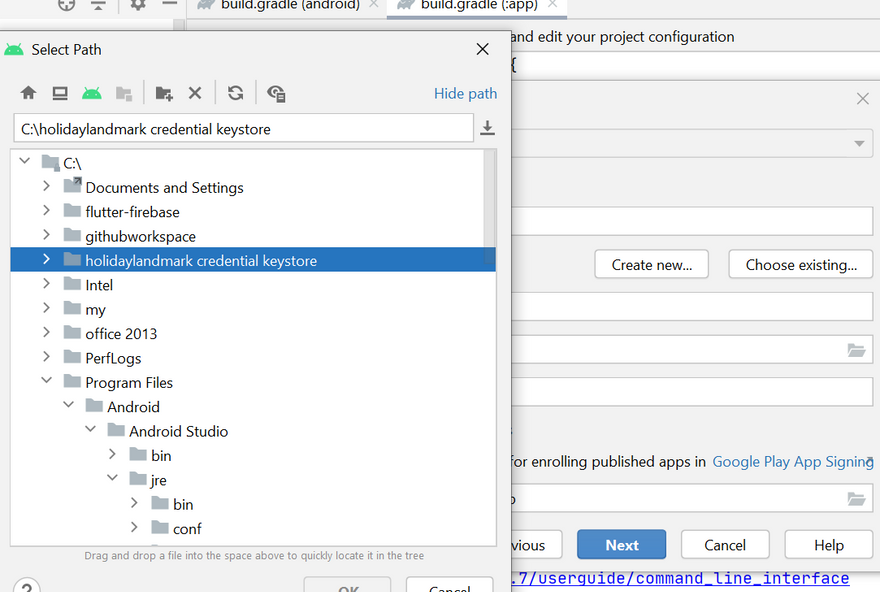This screenshot has width=880, height=592.
Task: Click the Delete (X) toolbar icon
Action: [x=195, y=93]
